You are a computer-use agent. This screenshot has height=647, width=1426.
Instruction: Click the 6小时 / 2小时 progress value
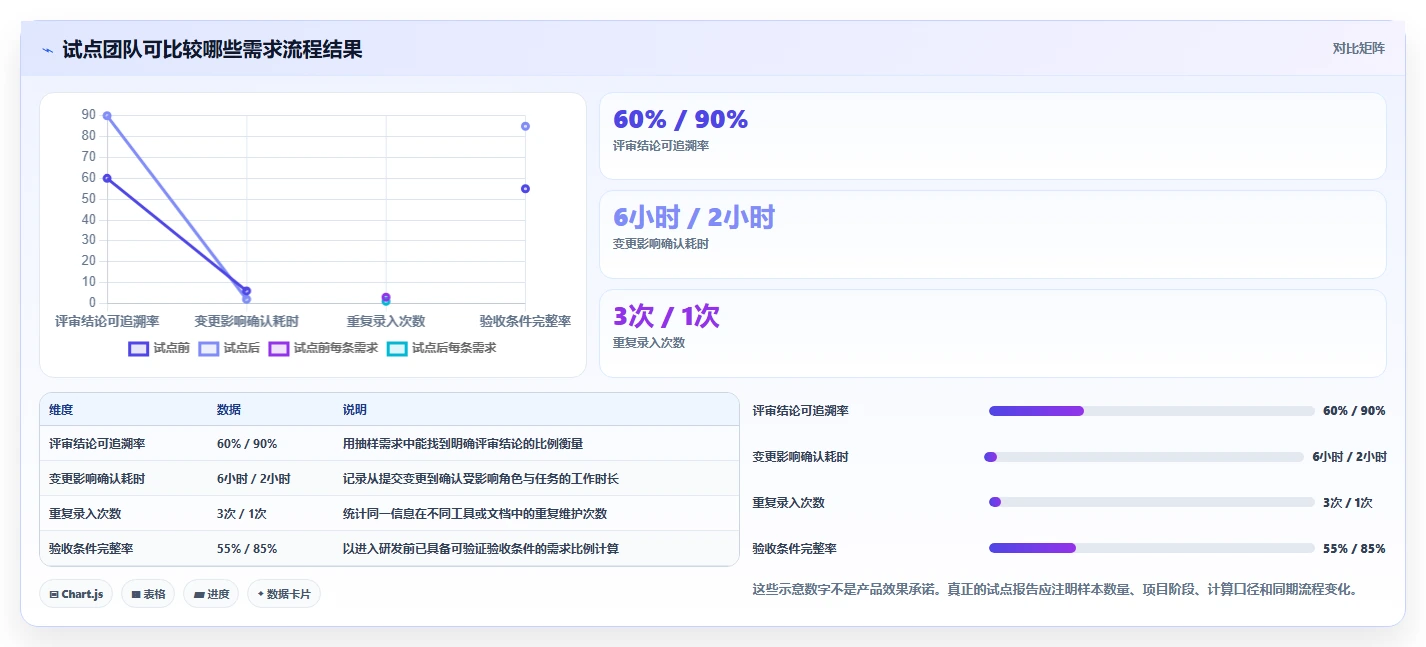pyautogui.click(x=1349, y=457)
